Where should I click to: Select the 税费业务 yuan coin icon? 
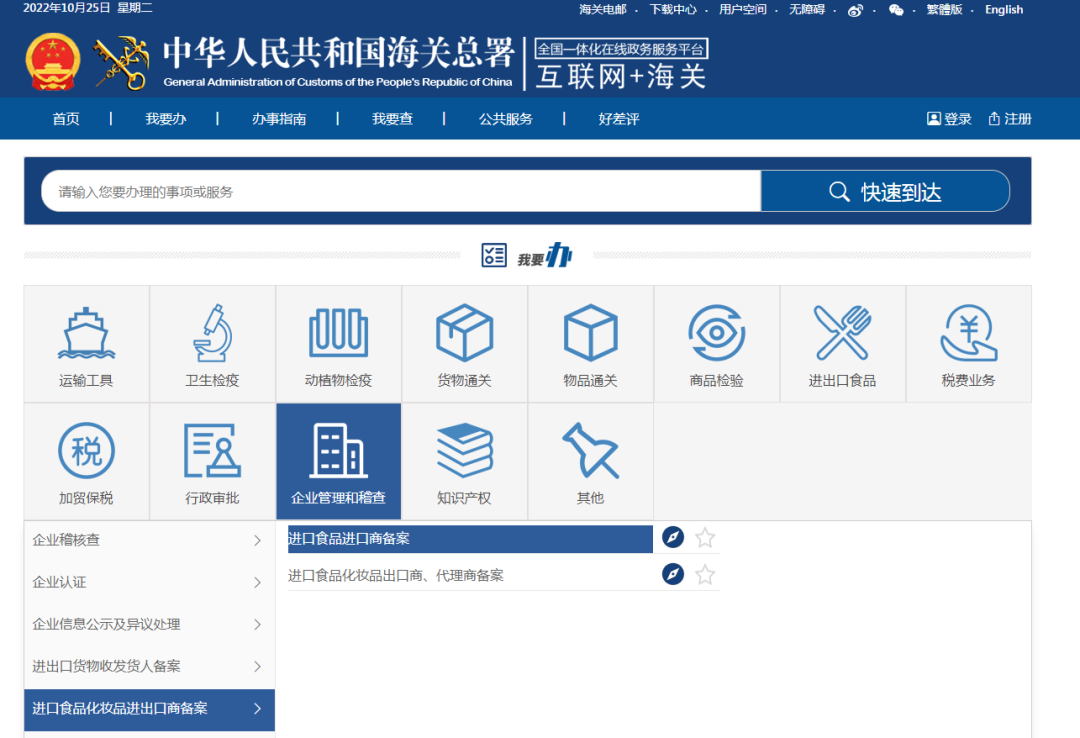[x=968, y=334]
